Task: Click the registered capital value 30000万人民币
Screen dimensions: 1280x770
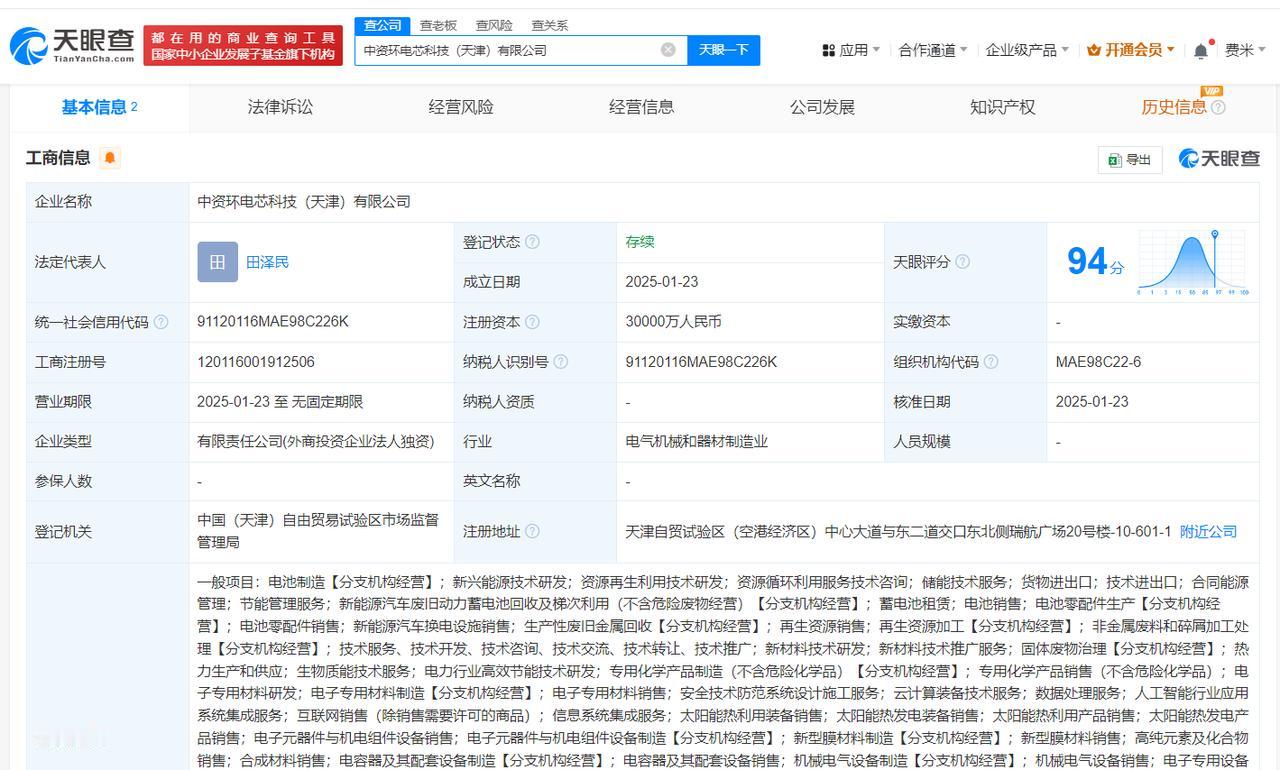Action: (674, 322)
